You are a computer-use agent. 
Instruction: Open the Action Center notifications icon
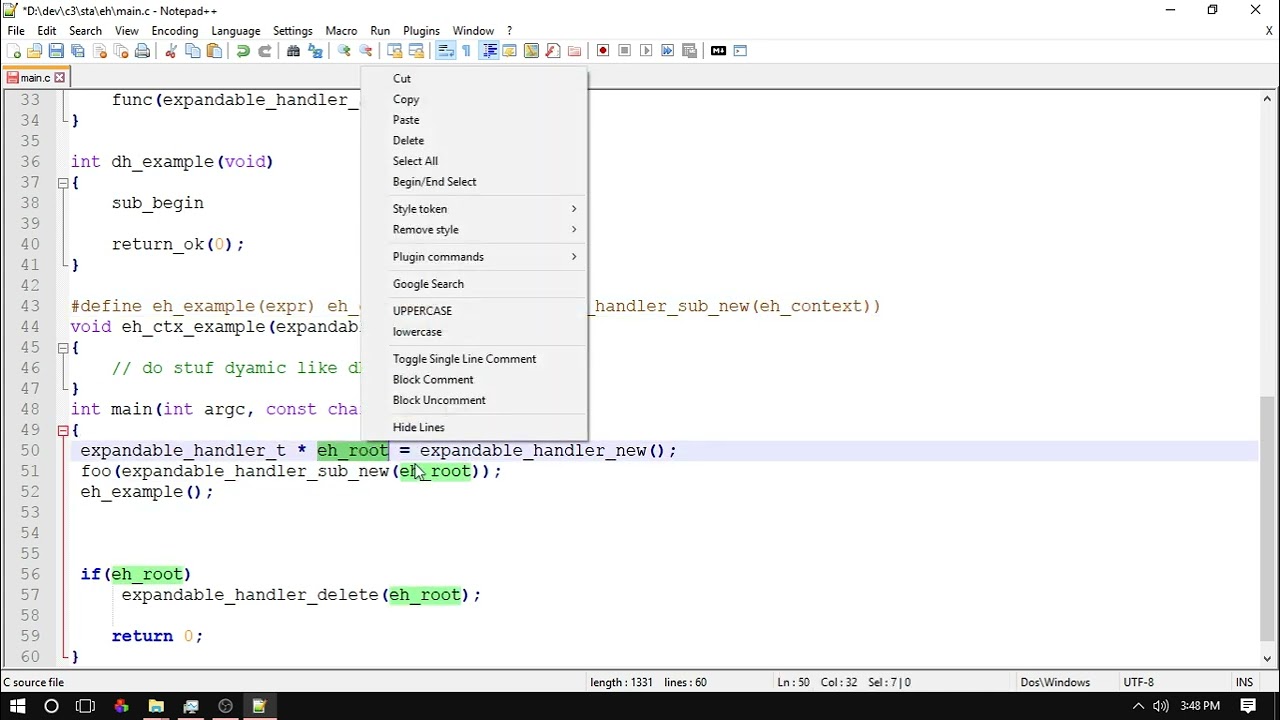click(x=1249, y=706)
